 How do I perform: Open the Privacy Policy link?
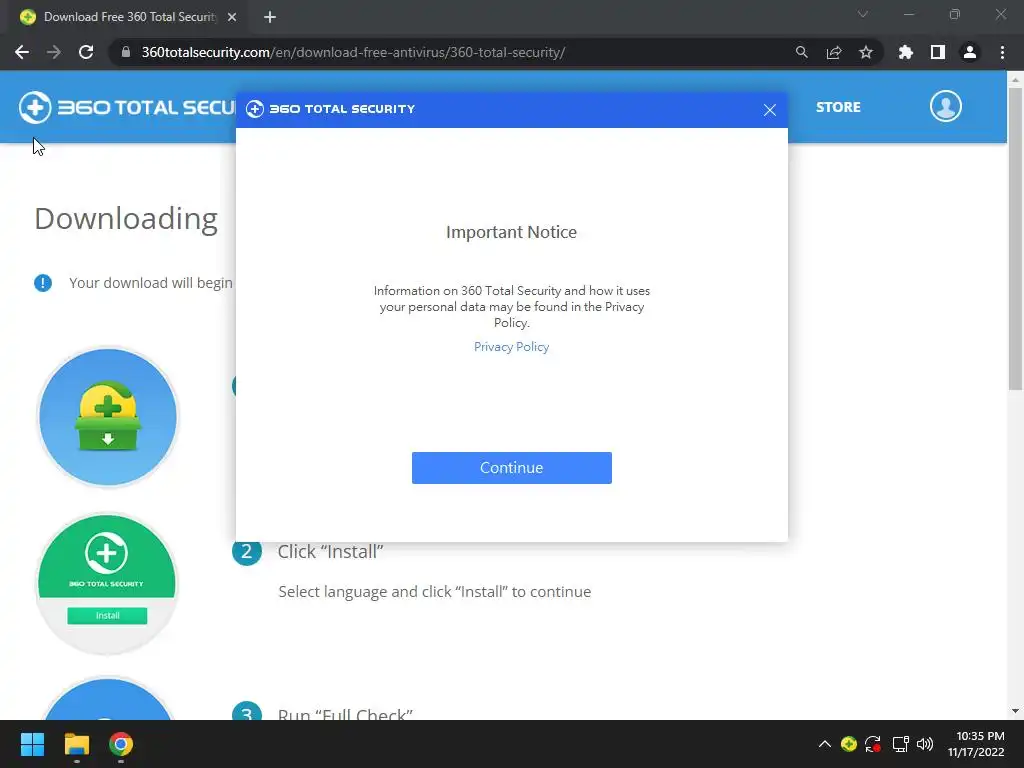pos(511,347)
